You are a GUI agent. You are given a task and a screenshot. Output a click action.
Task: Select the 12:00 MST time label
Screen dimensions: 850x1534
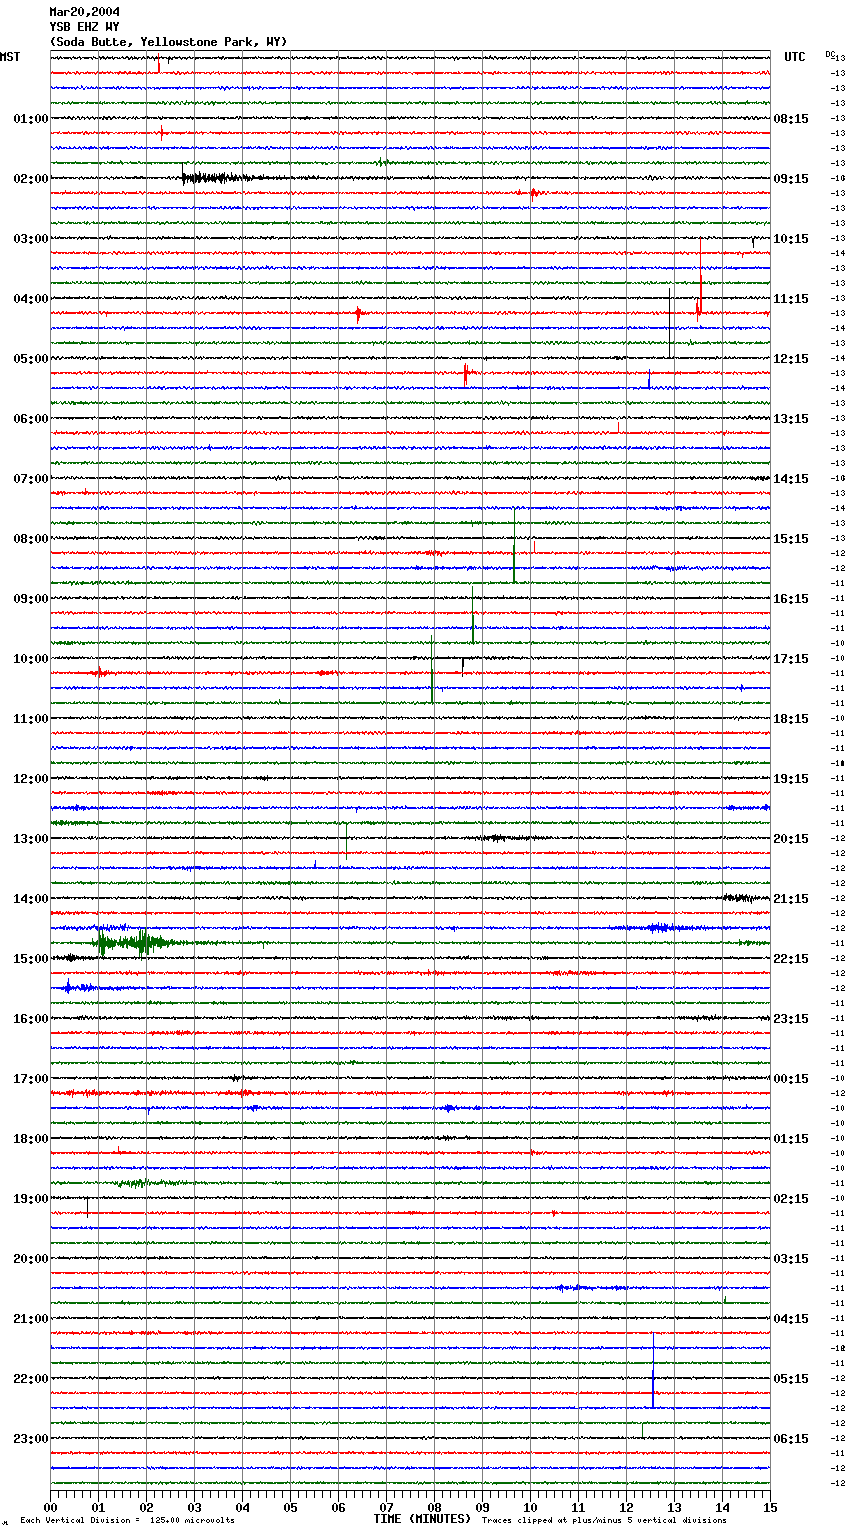pyautogui.click(x=30, y=779)
